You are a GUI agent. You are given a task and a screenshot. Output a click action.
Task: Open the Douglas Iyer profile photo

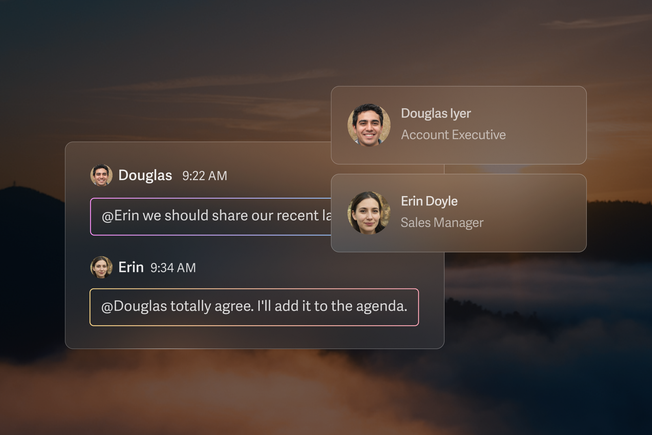369,125
